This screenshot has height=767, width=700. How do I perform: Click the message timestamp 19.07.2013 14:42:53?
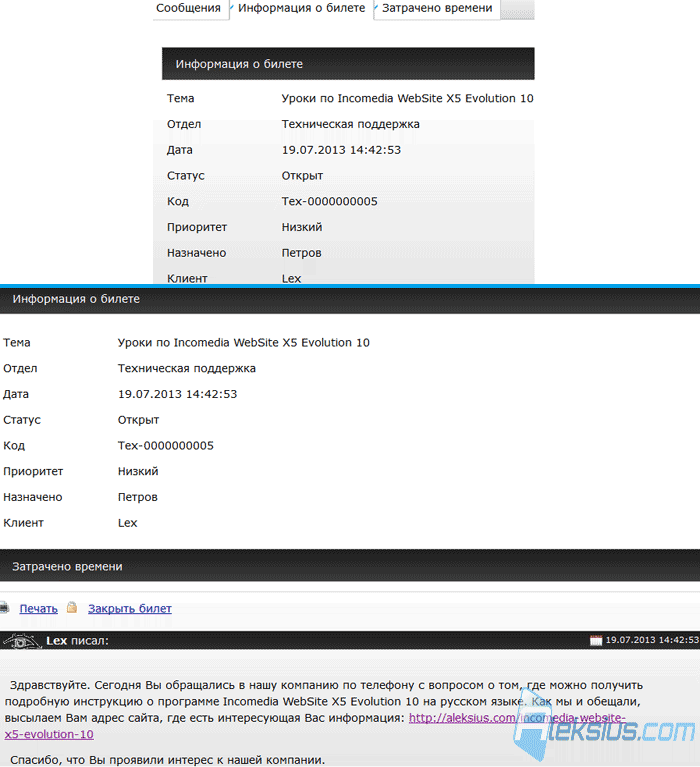tap(652, 640)
